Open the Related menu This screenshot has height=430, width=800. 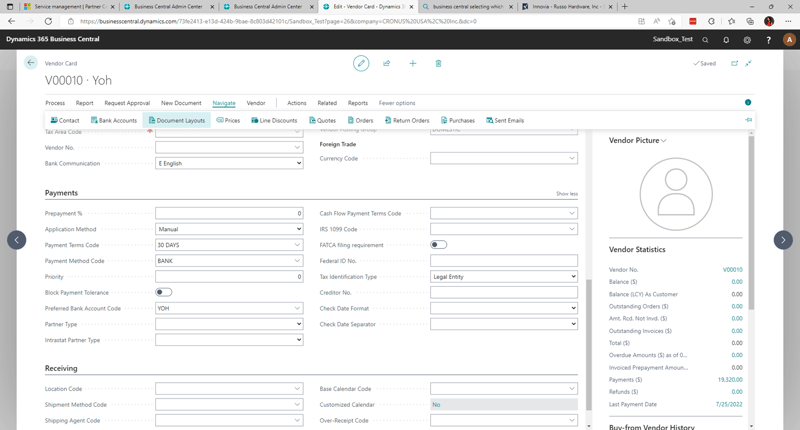[x=327, y=103]
